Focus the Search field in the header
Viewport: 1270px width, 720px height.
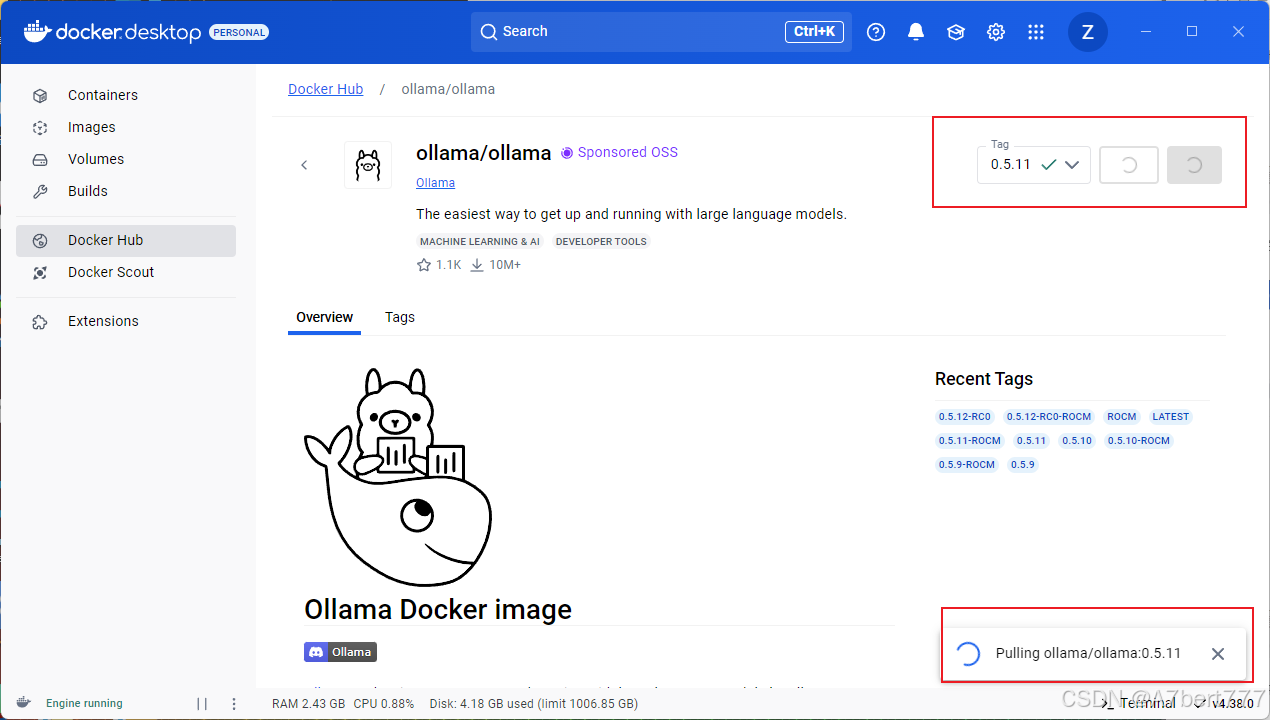pyautogui.click(x=662, y=32)
